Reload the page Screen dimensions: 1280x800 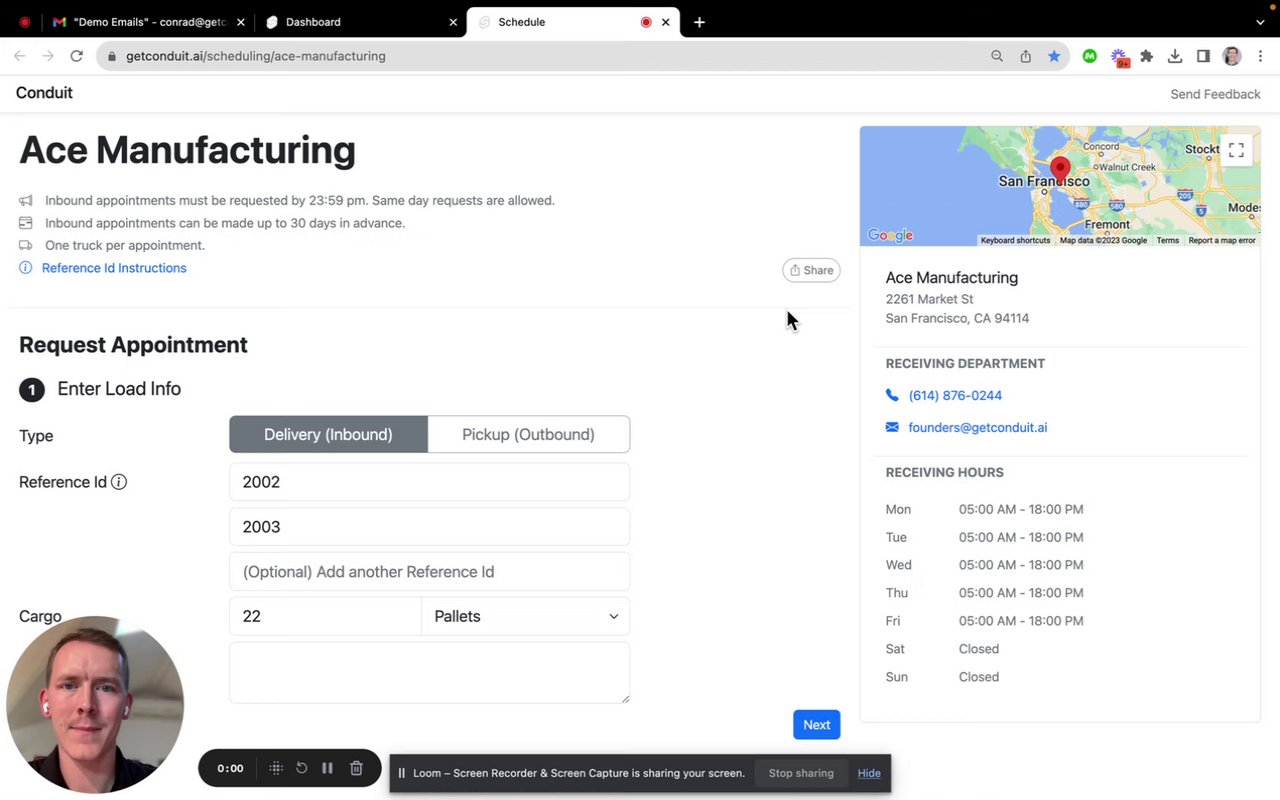[x=76, y=56]
